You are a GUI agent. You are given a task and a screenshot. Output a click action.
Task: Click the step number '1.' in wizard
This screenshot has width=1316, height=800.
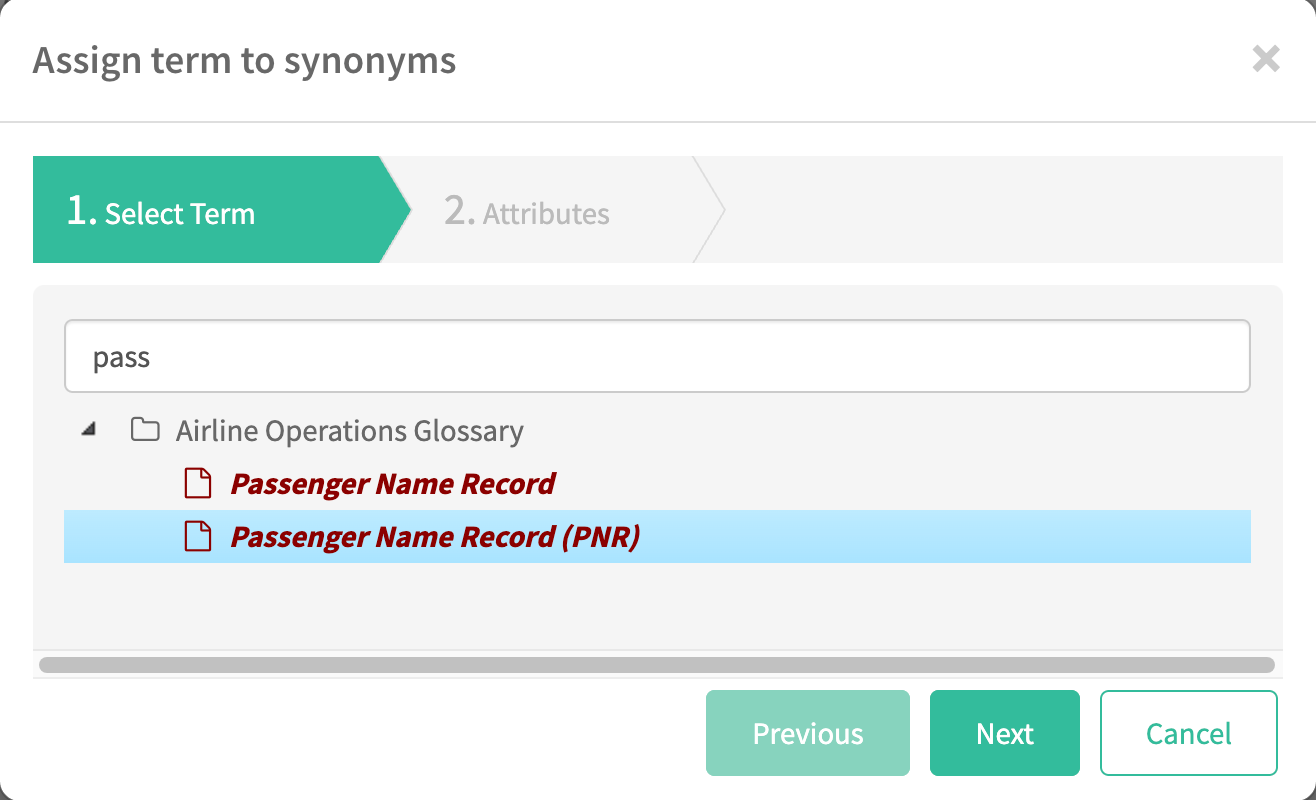tap(81, 211)
